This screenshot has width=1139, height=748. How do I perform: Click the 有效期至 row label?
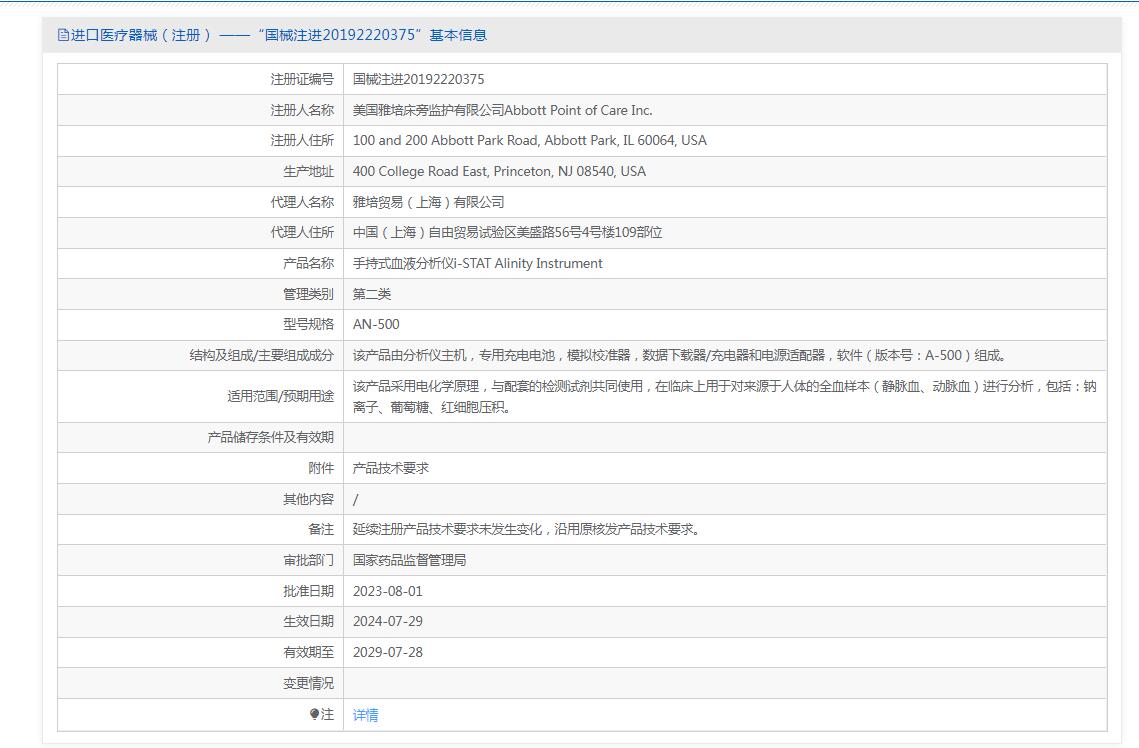pos(309,652)
